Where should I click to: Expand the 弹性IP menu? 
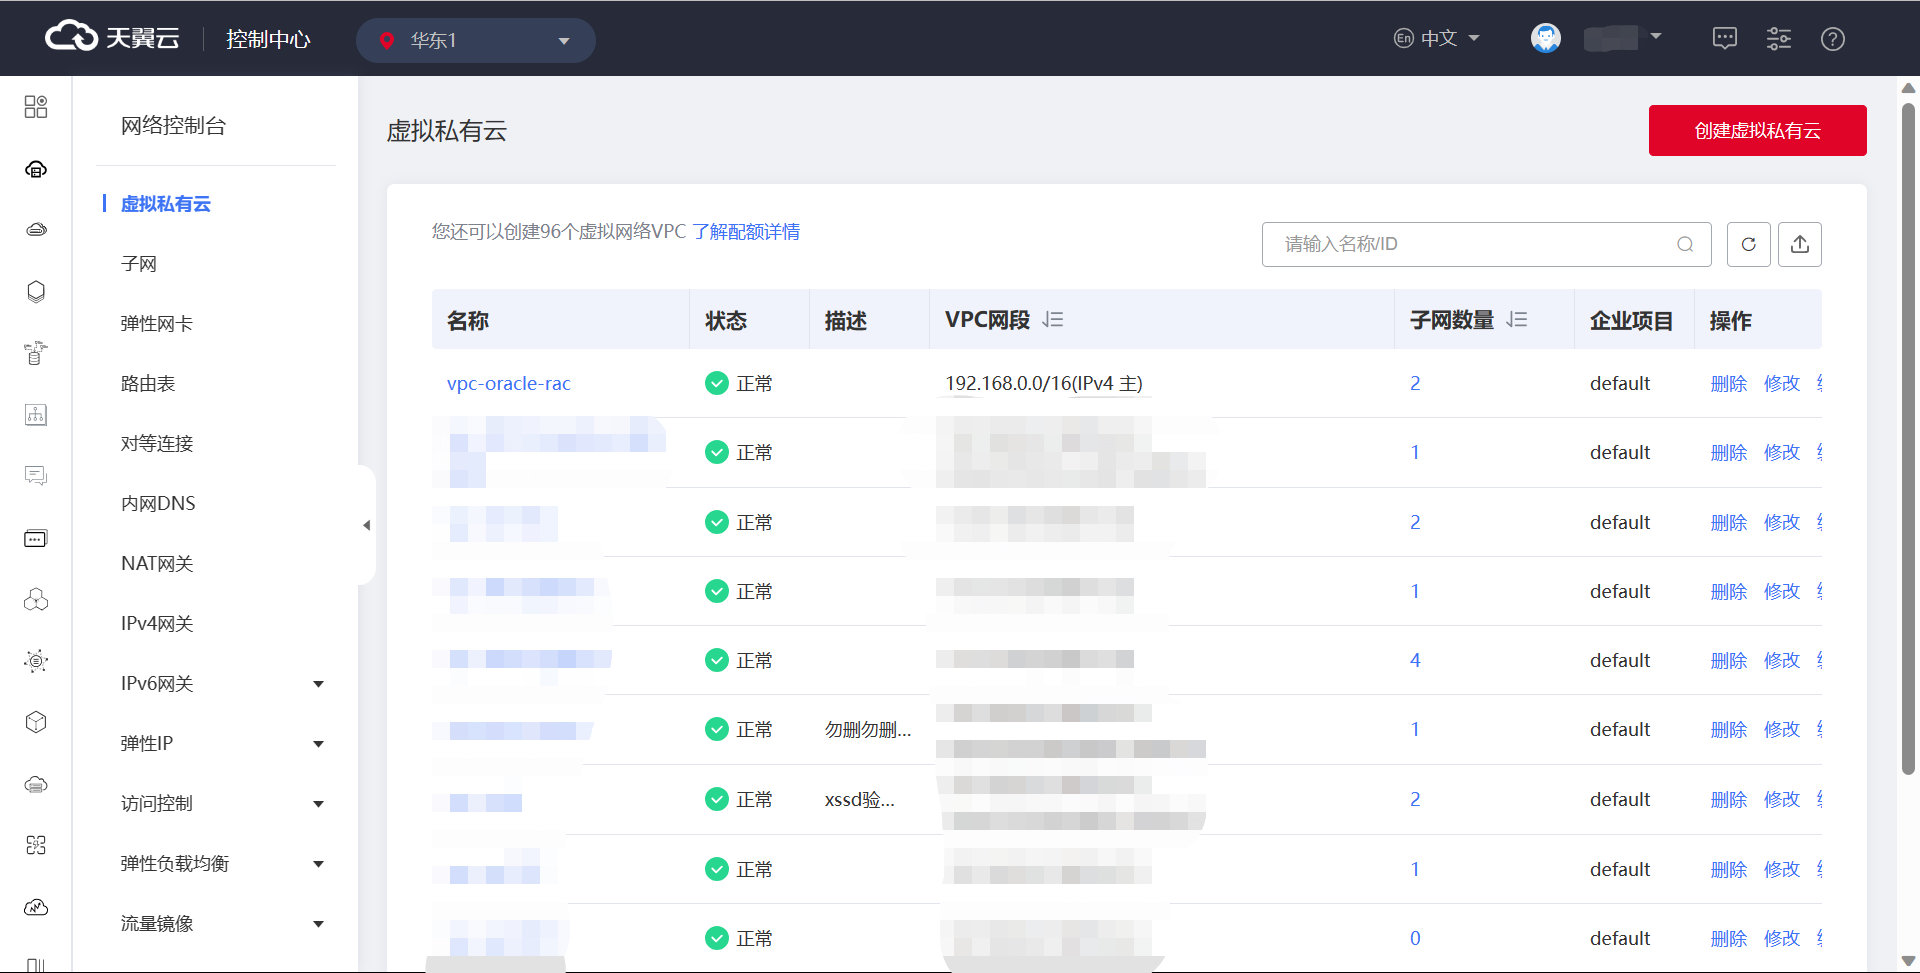coord(318,744)
